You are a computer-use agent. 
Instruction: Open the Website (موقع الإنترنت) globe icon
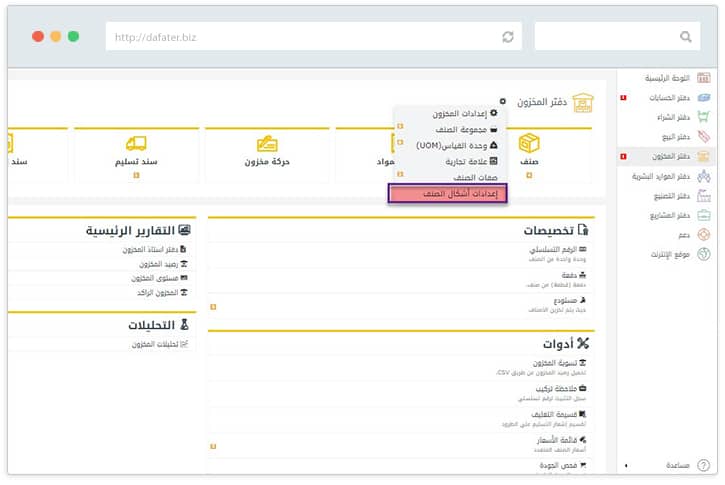[704, 254]
